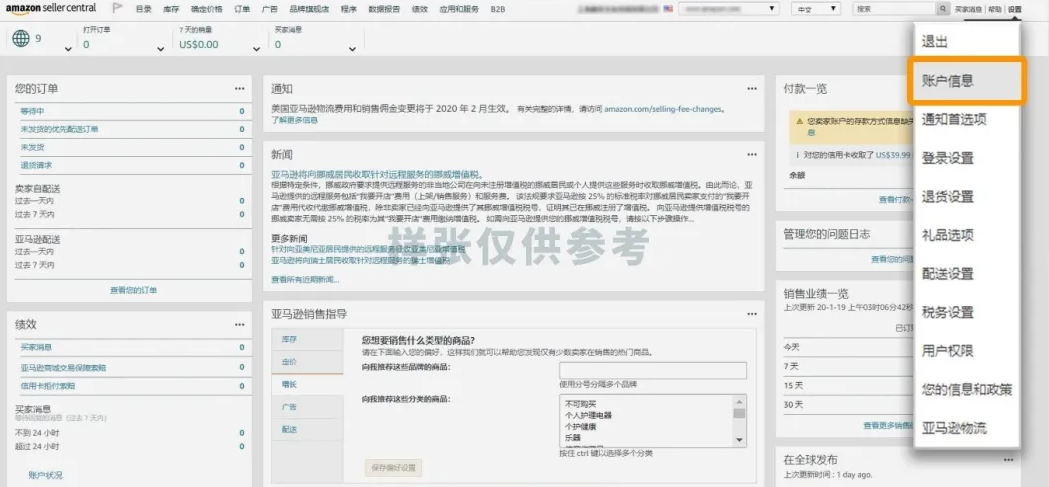1049x487 pixels.
Task: Expand the 打开订单 summary arrow
Action: pyautogui.click(x=160, y=50)
